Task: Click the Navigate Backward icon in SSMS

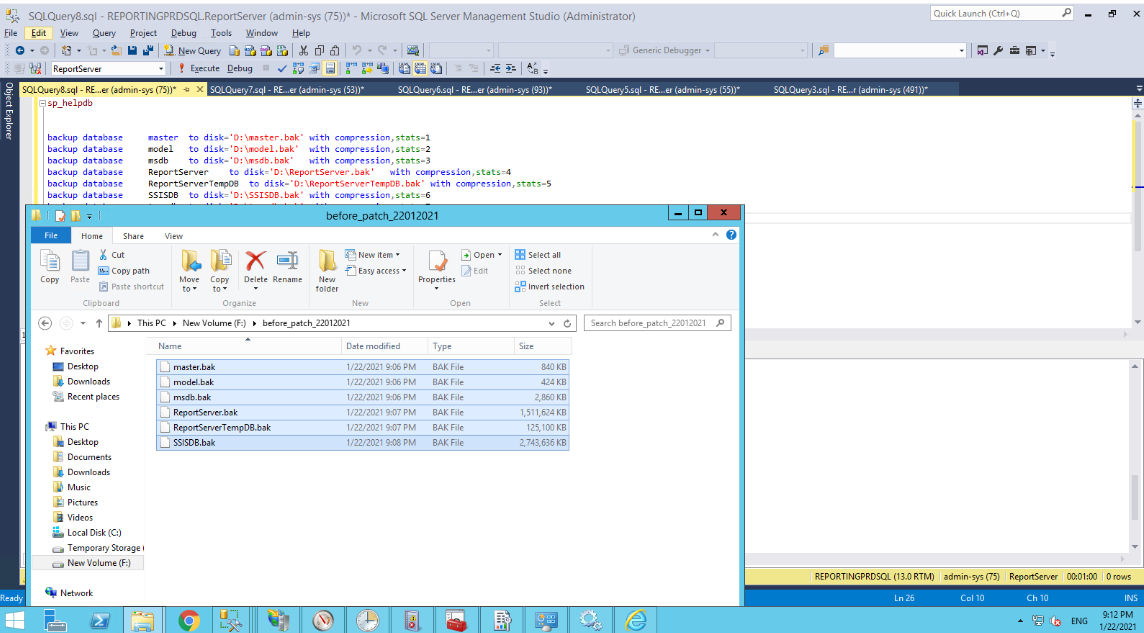Action: [20, 51]
